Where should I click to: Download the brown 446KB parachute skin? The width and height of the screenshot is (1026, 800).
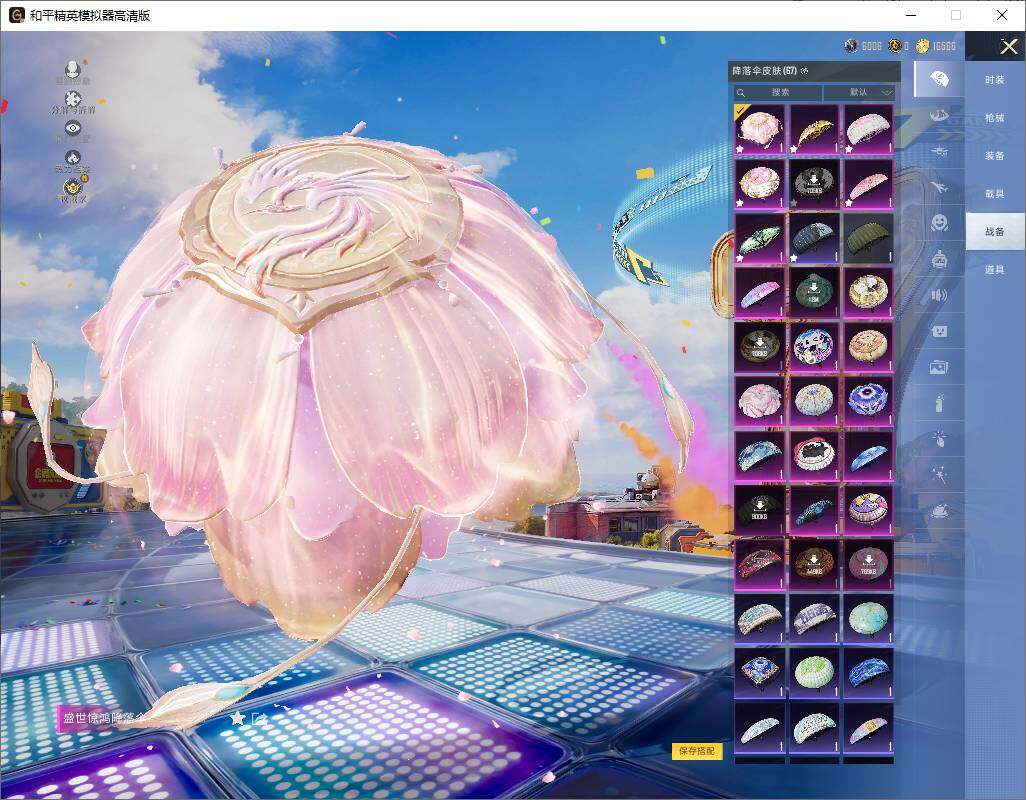click(814, 564)
